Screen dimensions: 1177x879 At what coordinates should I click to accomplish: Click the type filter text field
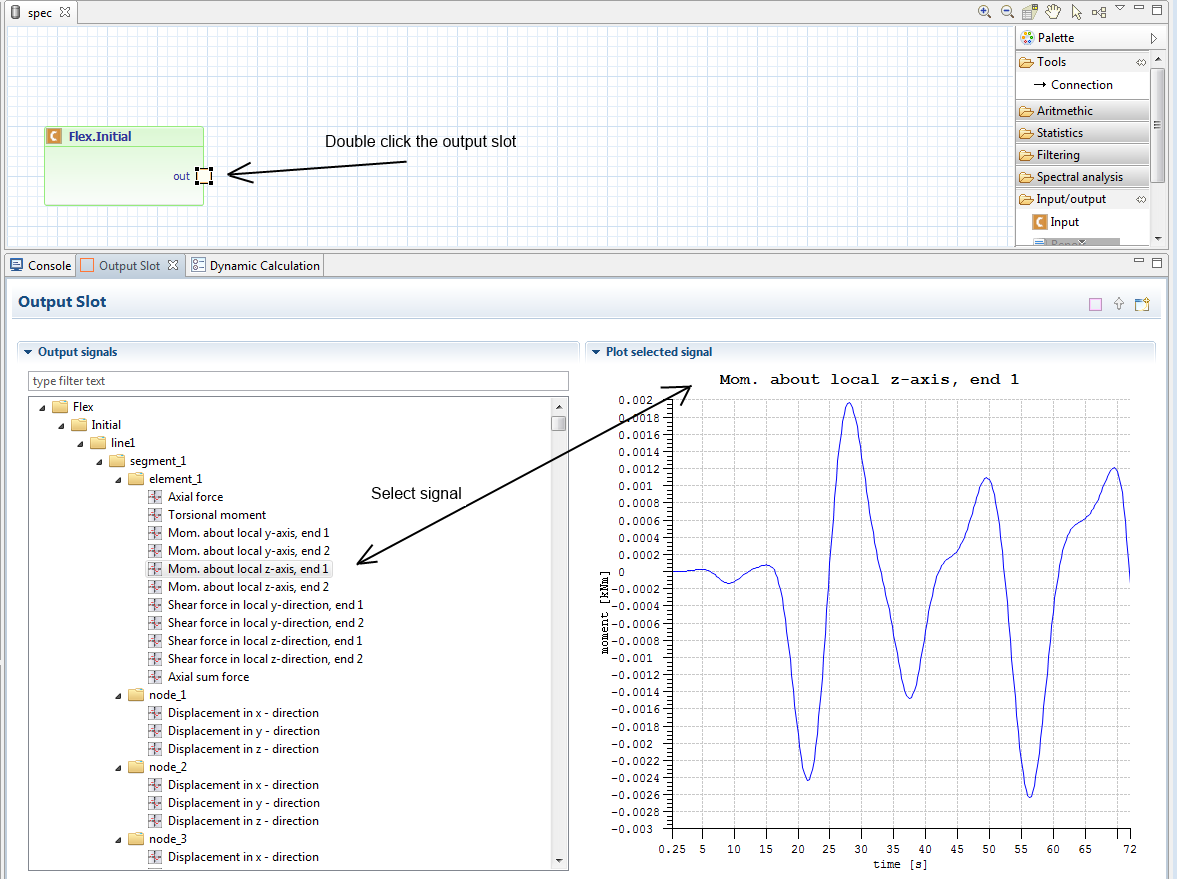pyautogui.click(x=298, y=381)
